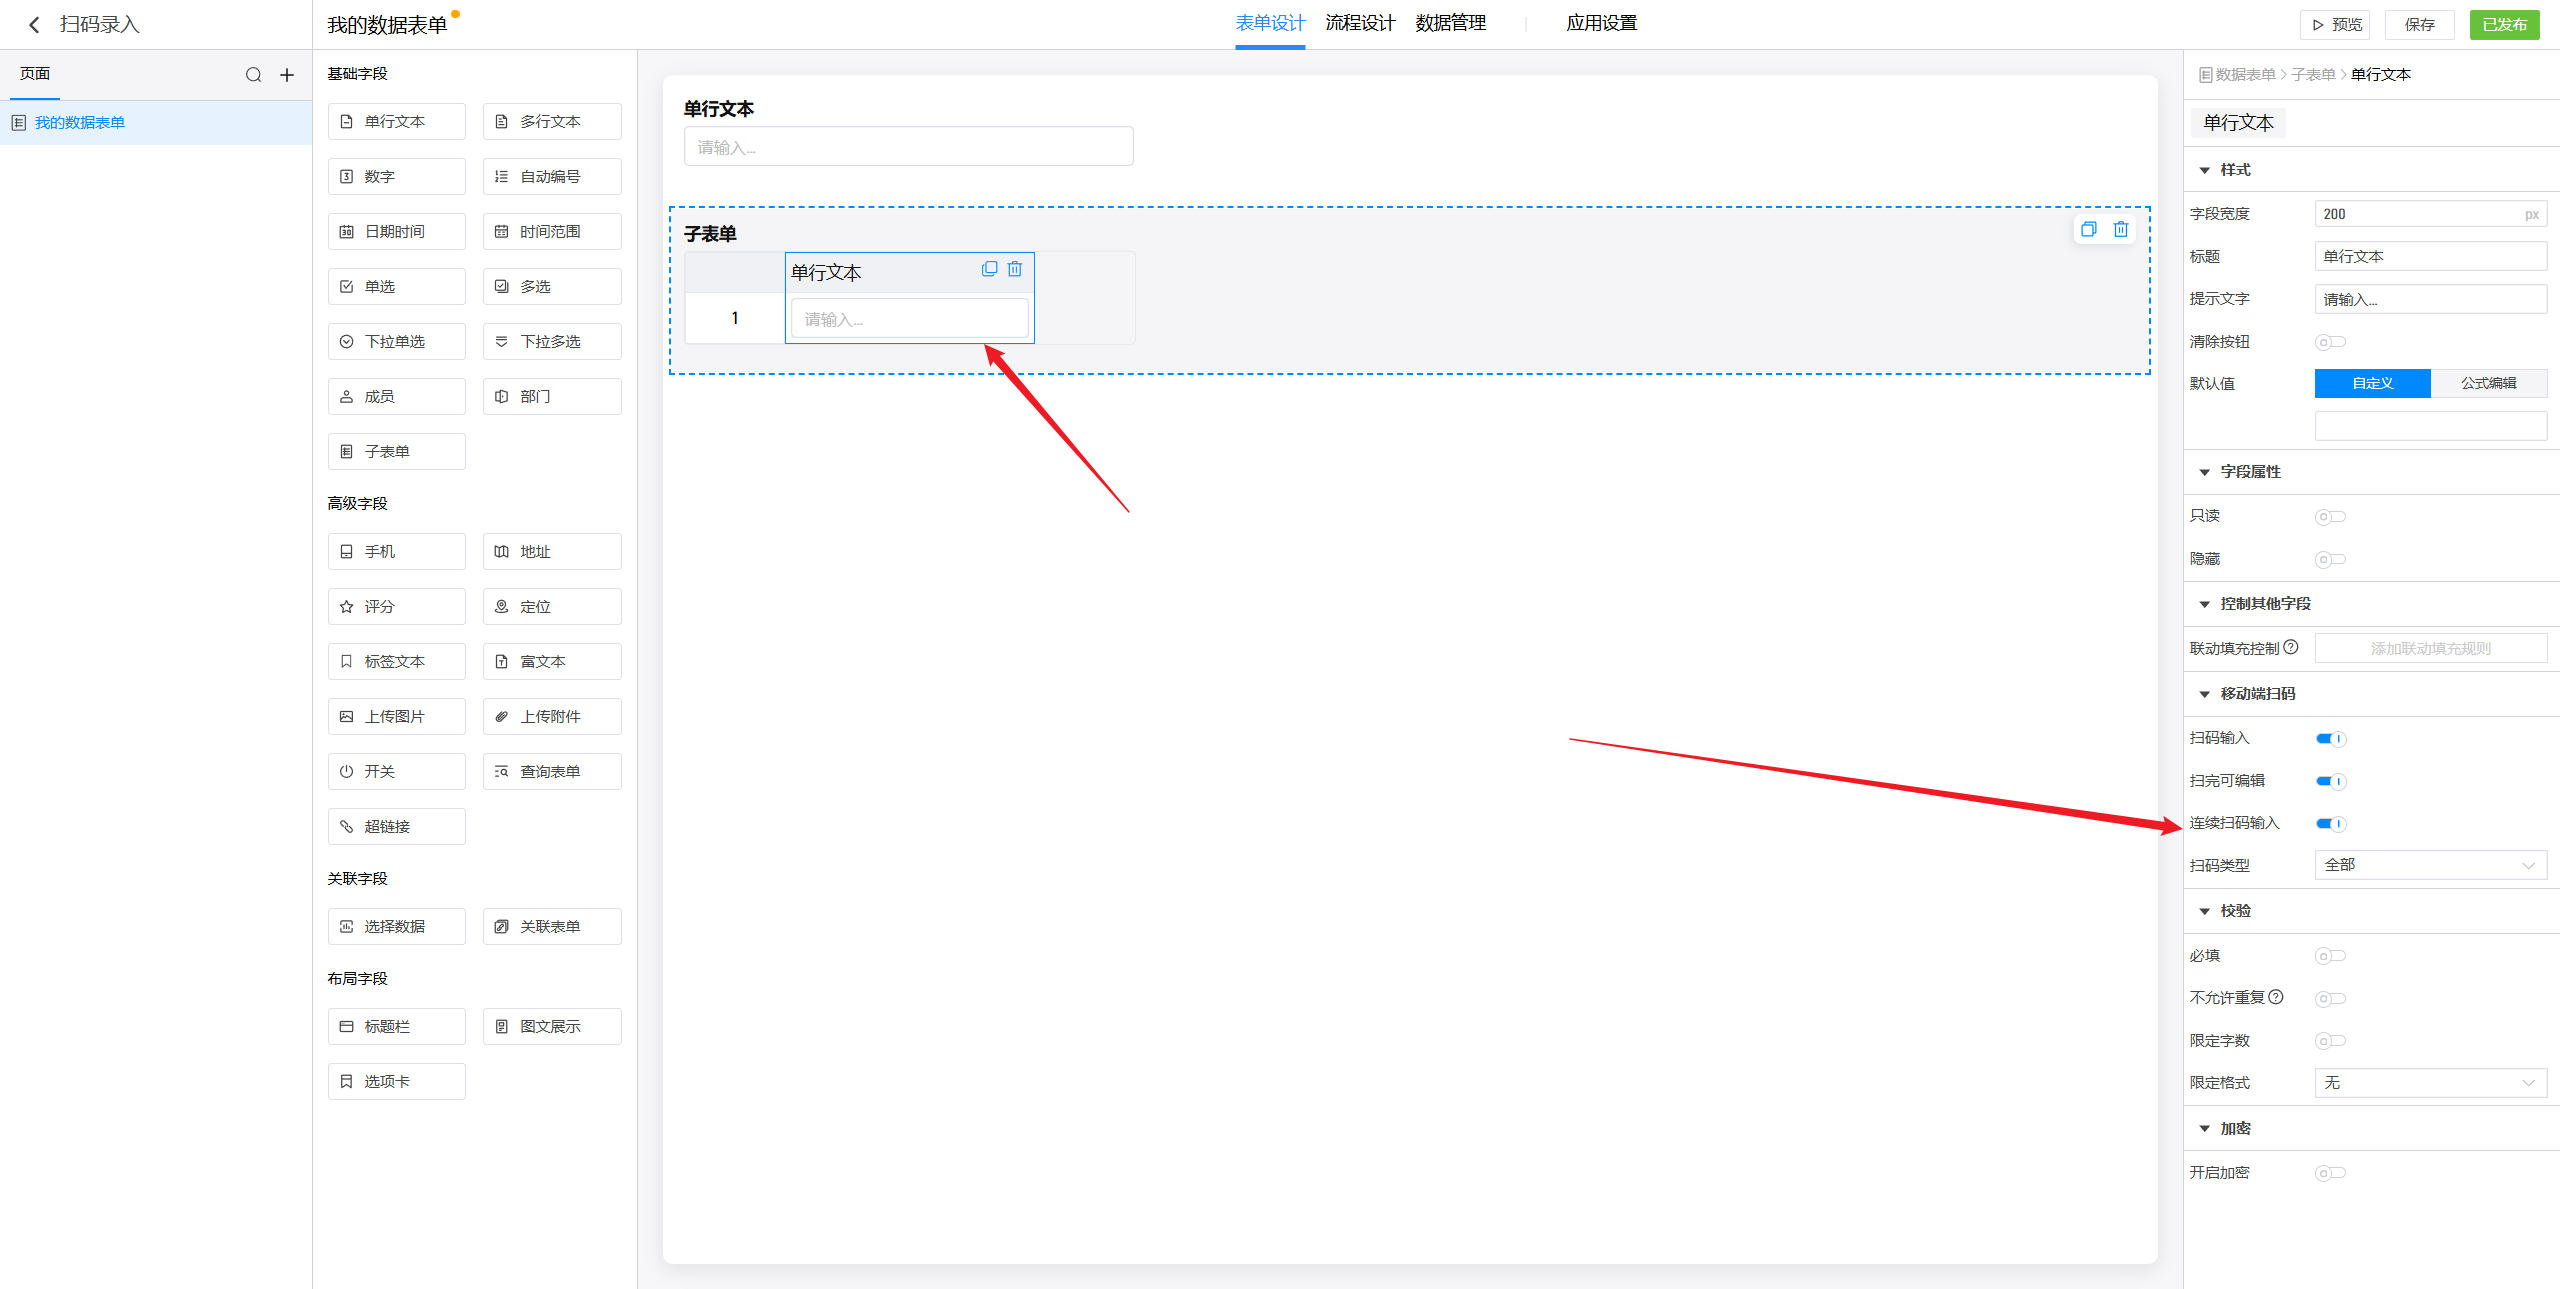Delete the 单行文本 column in subform
Viewport: 2560px width, 1289px height.
tap(1015, 269)
